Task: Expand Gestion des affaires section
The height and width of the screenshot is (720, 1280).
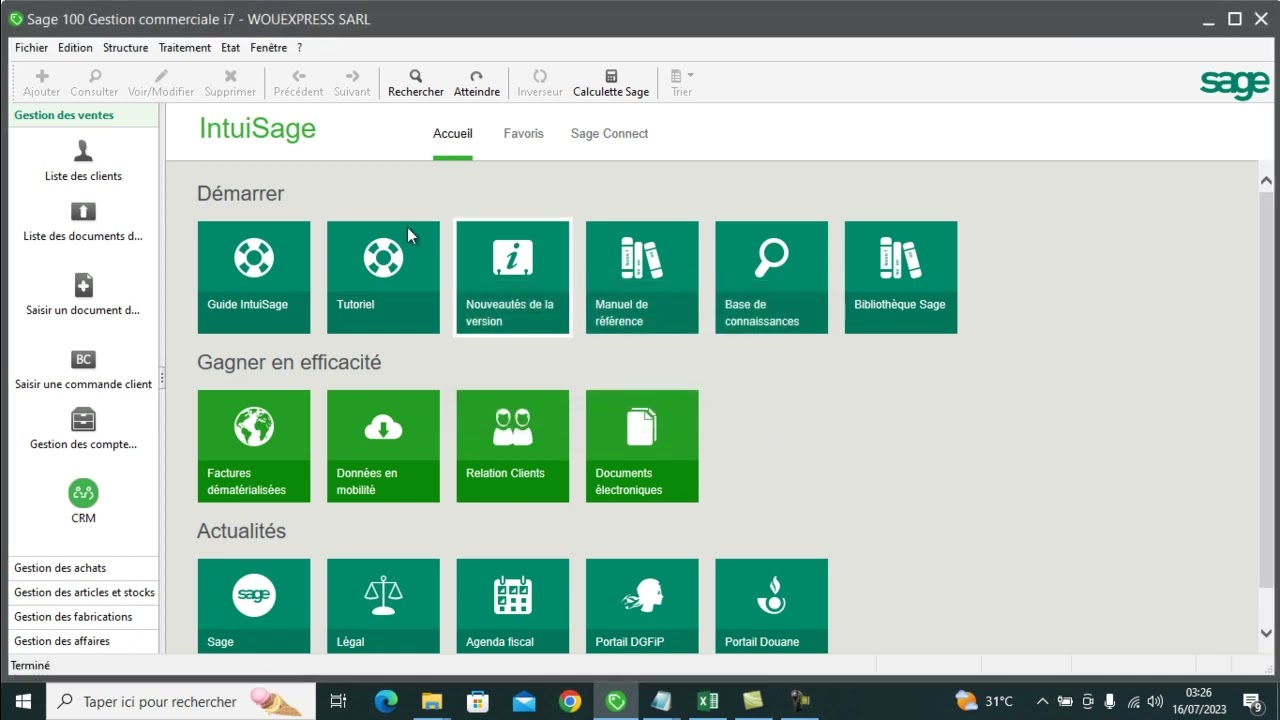Action: (x=83, y=641)
